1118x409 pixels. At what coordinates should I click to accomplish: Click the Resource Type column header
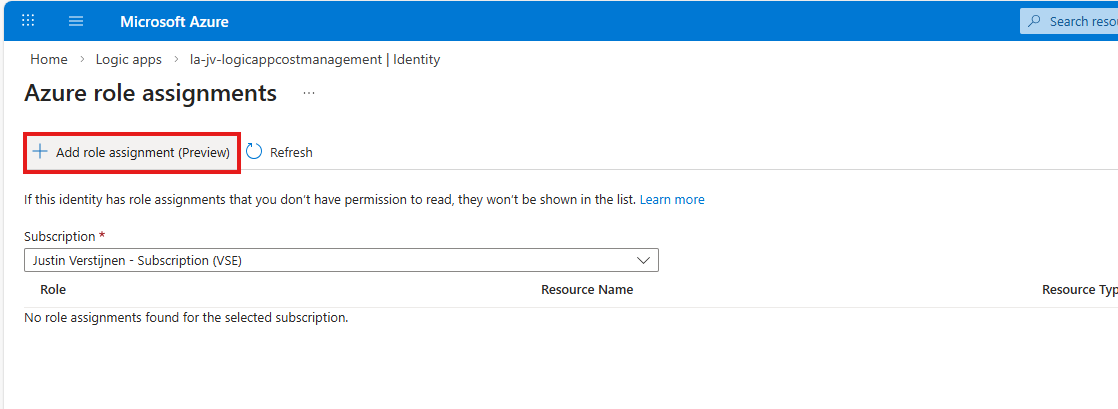[x=1079, y=290]
